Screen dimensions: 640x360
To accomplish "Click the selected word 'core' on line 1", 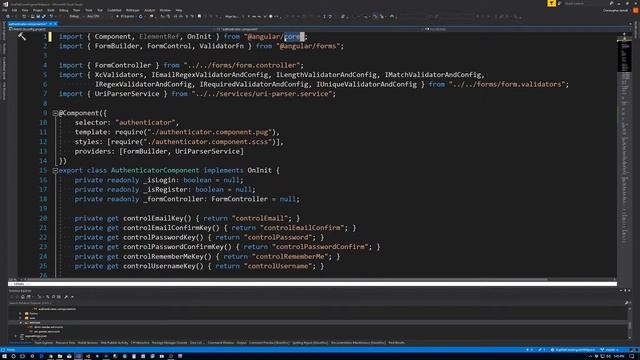I will coord(292,37).
